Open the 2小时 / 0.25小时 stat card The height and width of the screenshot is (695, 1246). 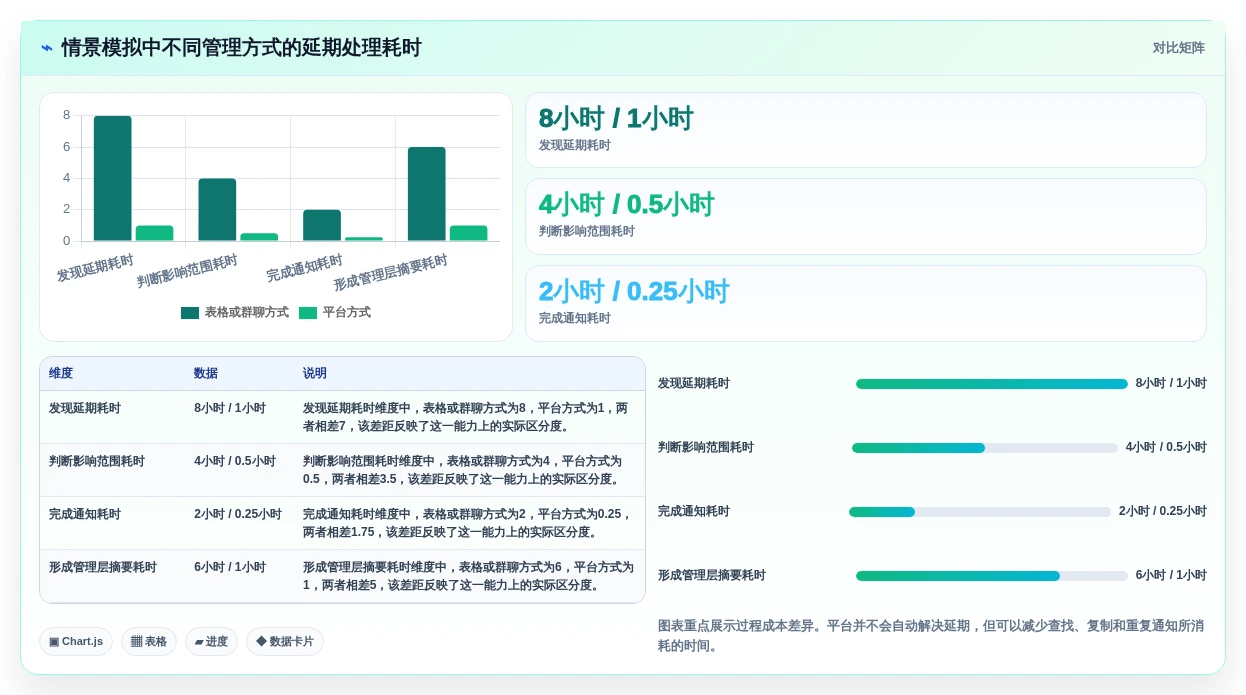[x=866, y=303]
